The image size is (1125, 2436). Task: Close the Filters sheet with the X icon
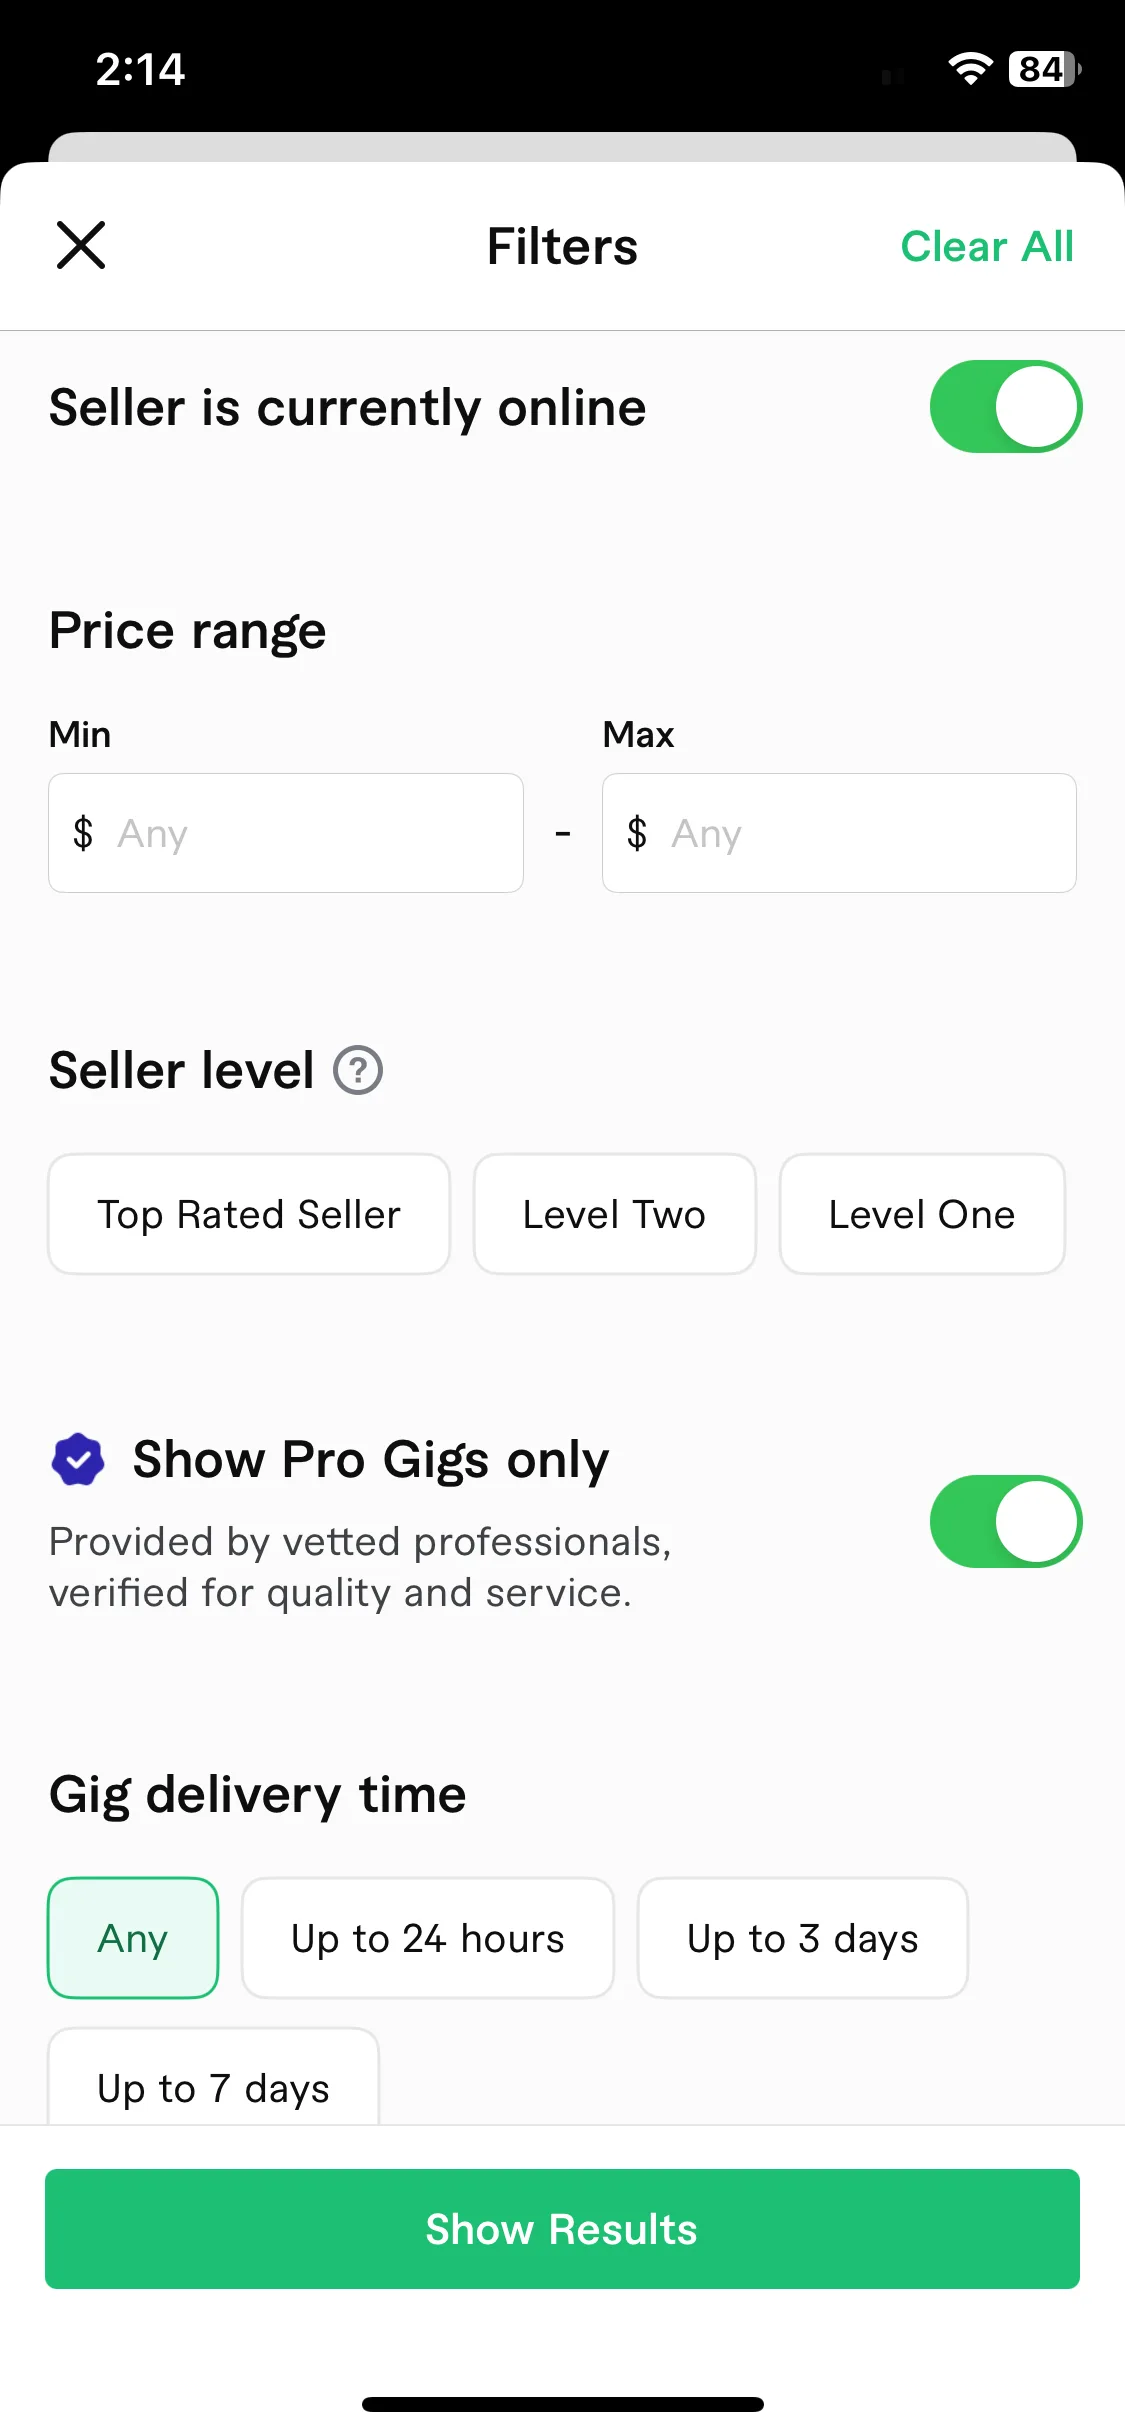click(81, 246)
